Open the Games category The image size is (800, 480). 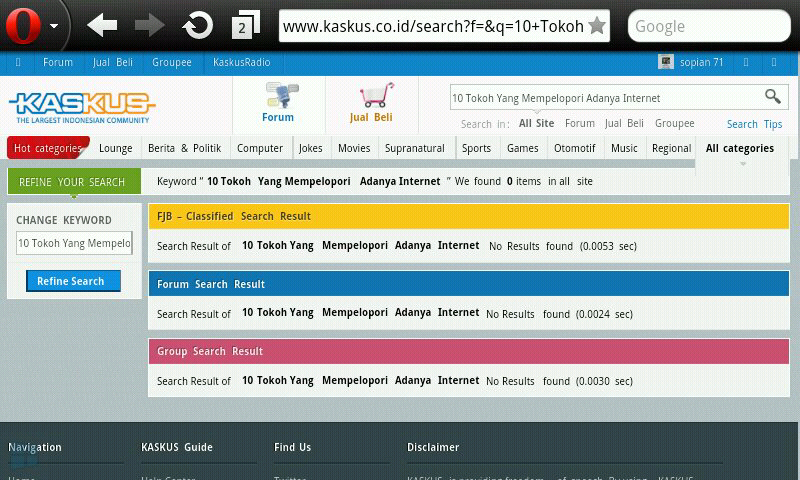522,148
